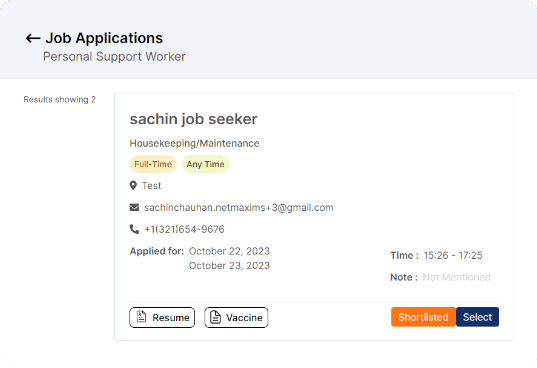
Task: Click the Time label
Action: point(404,255)
